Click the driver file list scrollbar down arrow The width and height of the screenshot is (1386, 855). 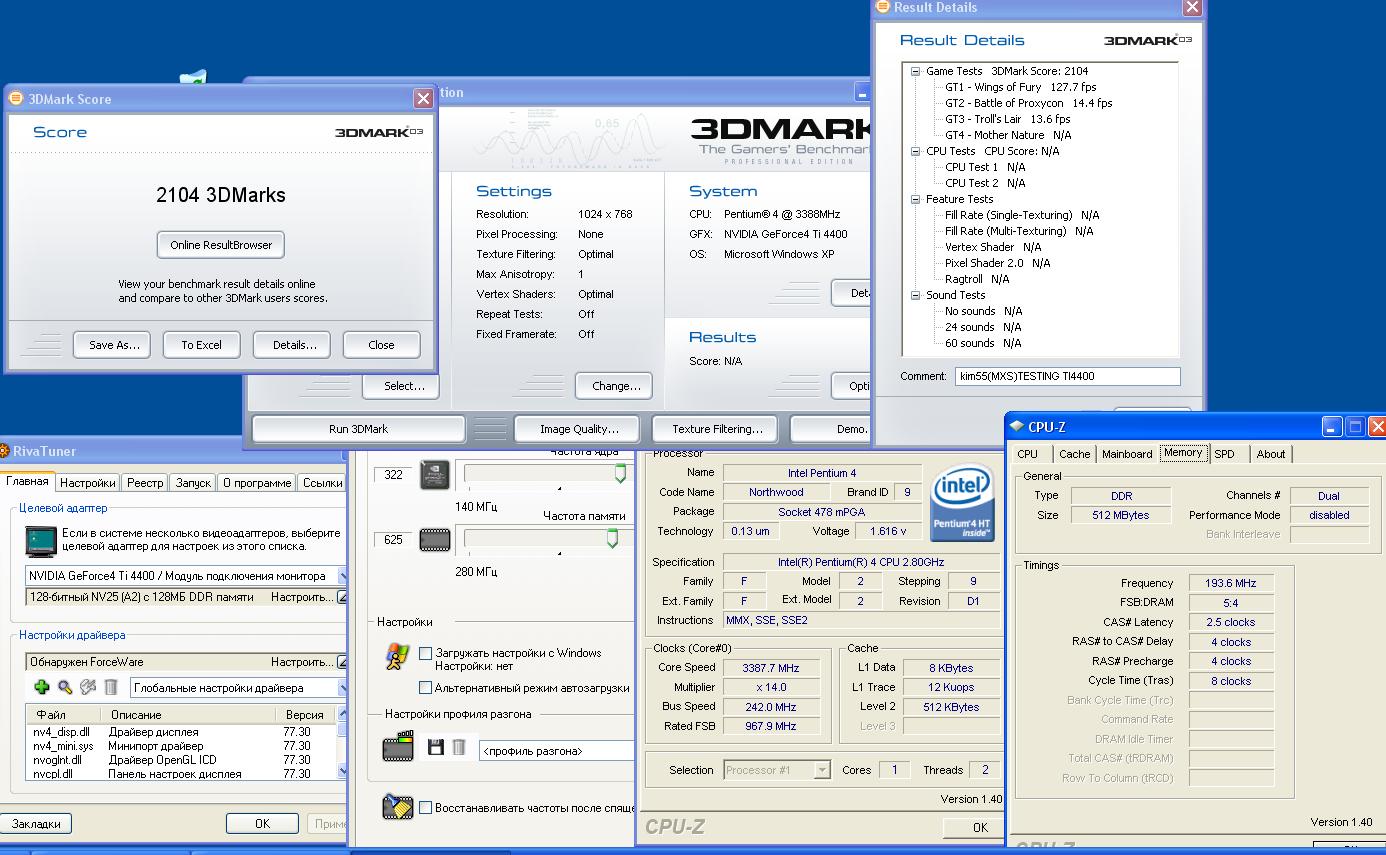pos(343,773)
